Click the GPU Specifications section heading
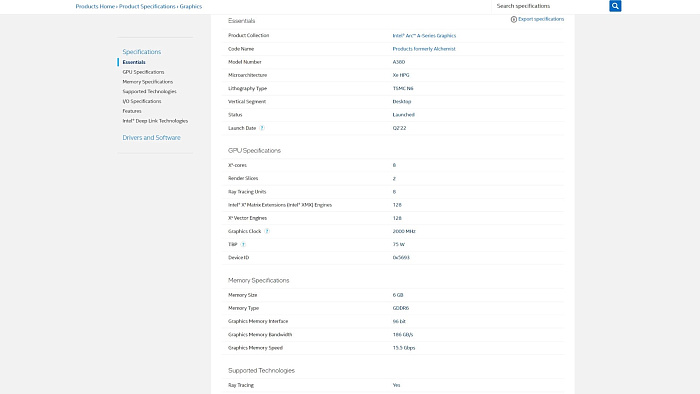This screenshot has height=394, width=700. pyautogui.click(x=254, y=150)
